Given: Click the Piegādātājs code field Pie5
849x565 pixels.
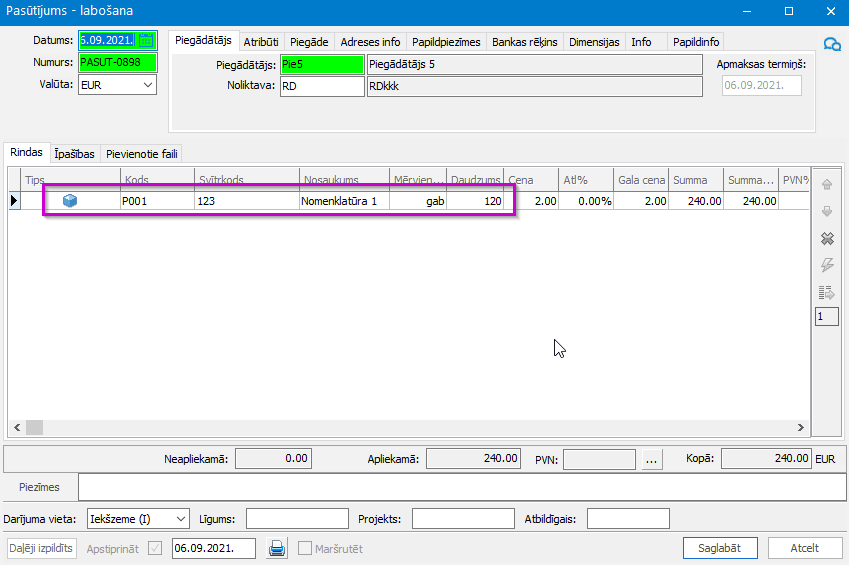Looking at the screenshot, I should tap(322, 64).
